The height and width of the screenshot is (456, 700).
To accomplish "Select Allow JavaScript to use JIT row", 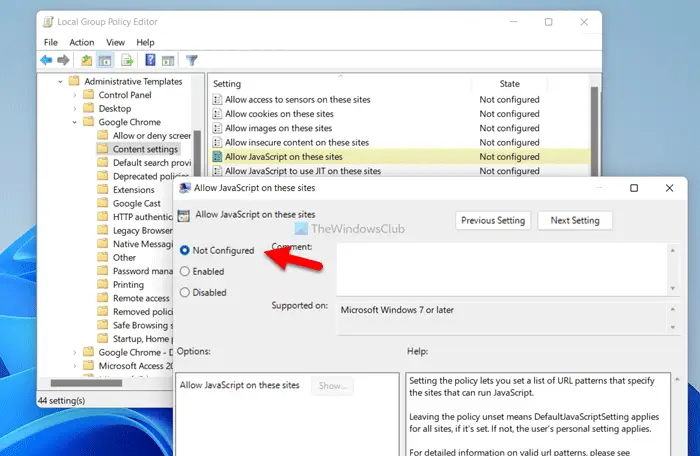I will pos(400,171).
